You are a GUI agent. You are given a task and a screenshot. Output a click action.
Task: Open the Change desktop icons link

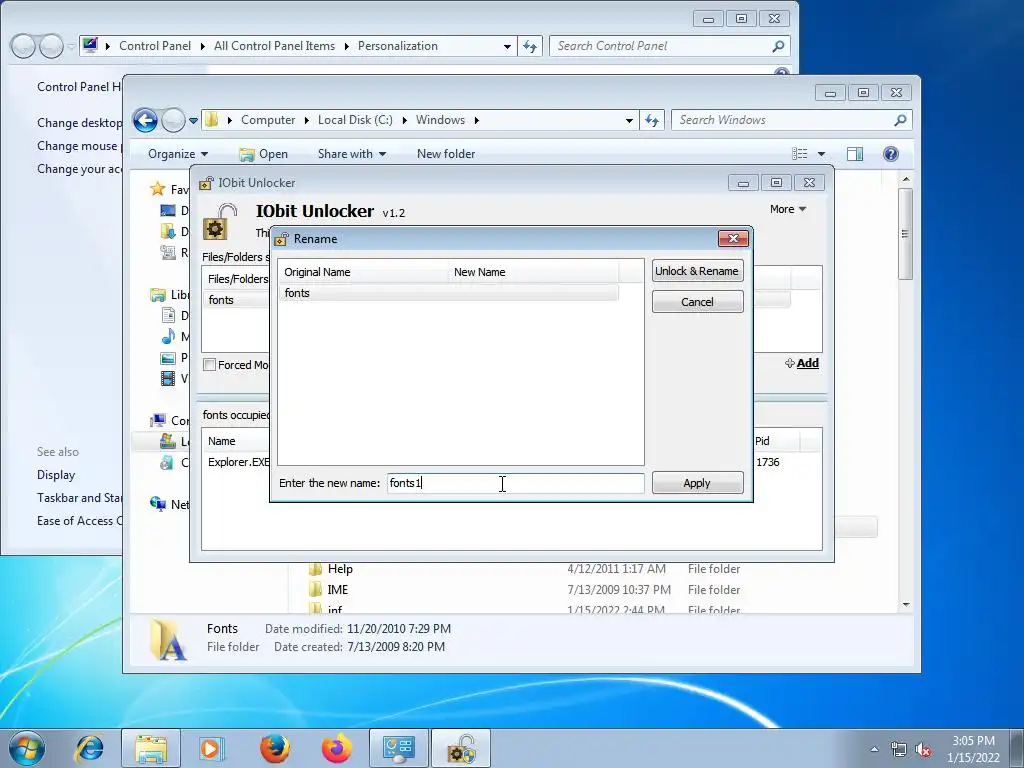(x=79, y=123)
